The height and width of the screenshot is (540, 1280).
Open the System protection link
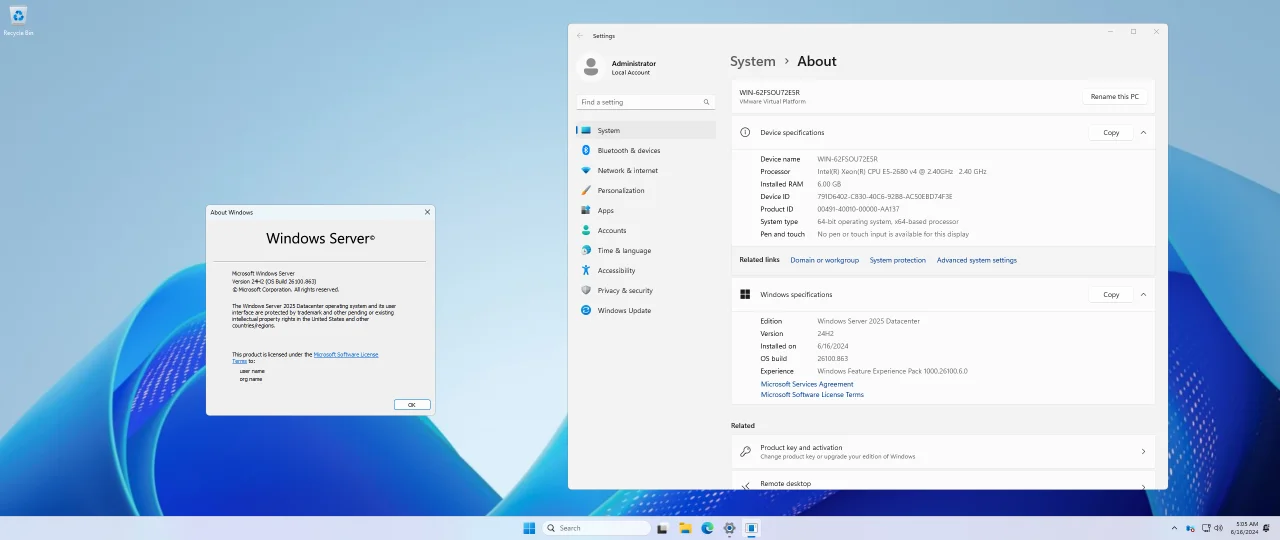point(898,260)
